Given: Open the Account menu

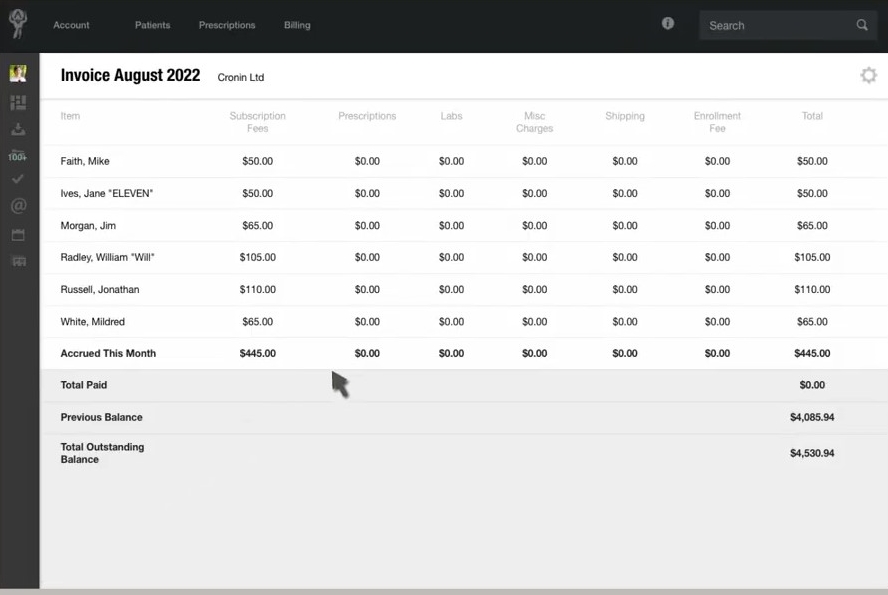Looking at the screenshot, I should pos(71,25).
